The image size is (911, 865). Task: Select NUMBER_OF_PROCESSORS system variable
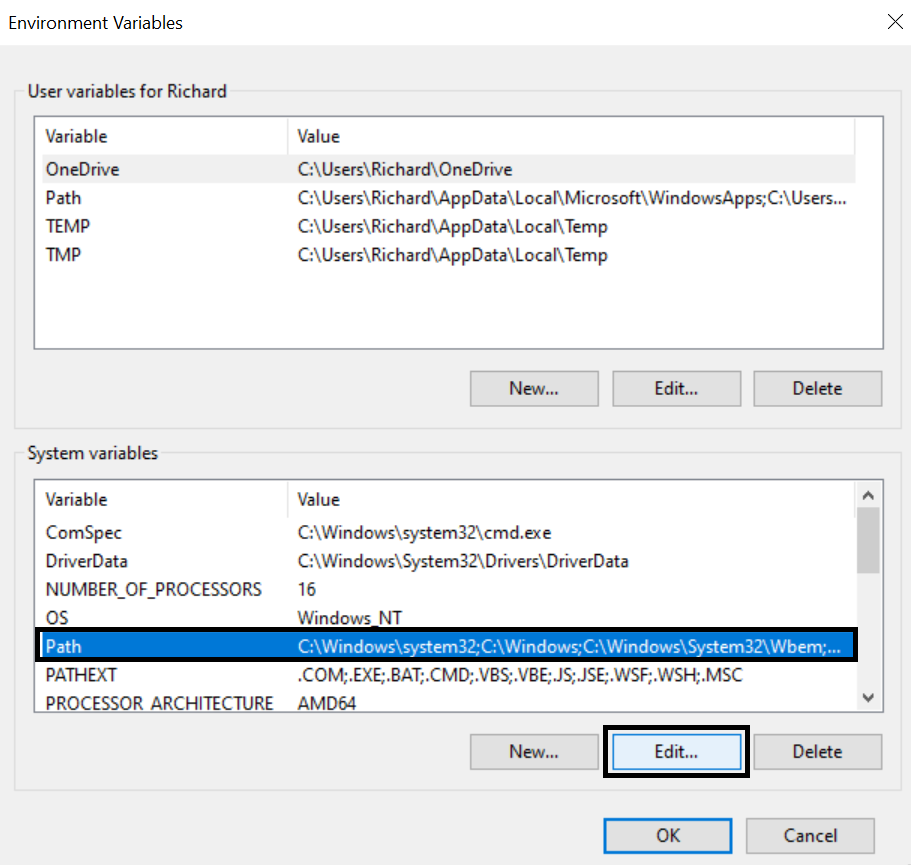pyautogui.click(x=153, y=590)
